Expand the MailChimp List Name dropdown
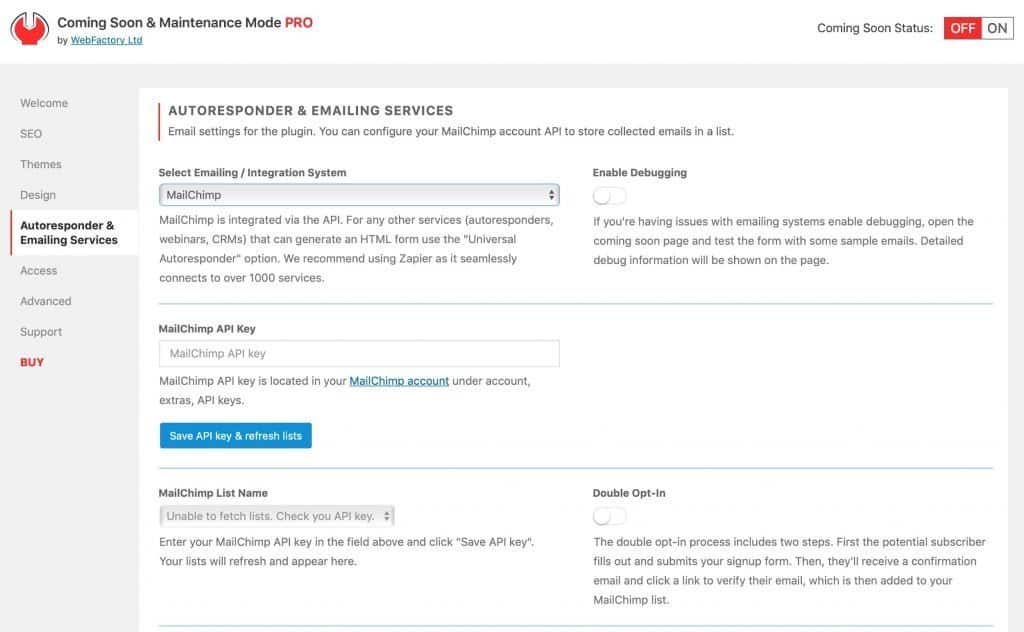The width and height of the screenshot is (1024, 632). click(277, 516)
